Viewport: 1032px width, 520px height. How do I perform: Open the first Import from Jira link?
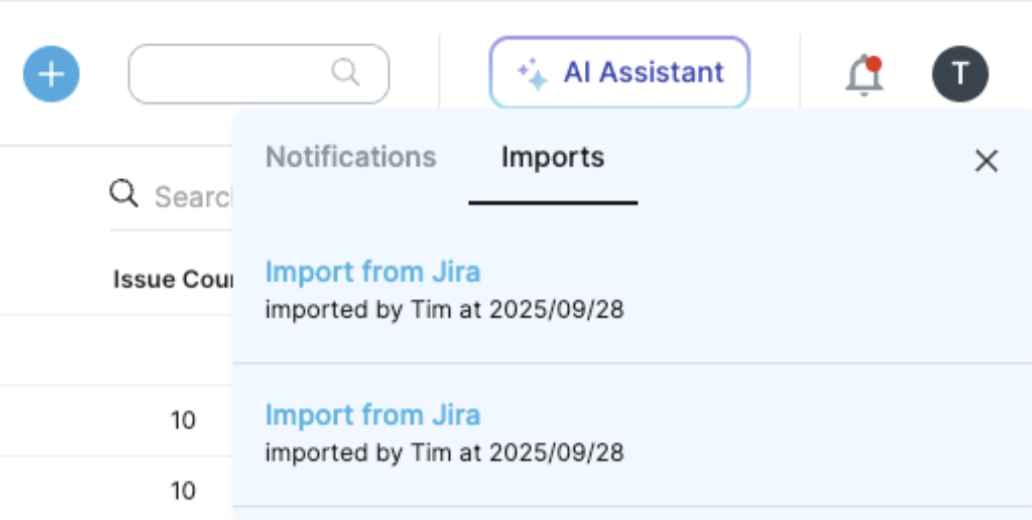(373, 271)
